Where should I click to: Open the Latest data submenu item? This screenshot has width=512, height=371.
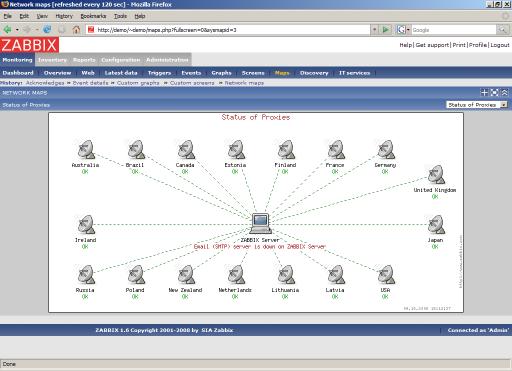(x=121, y=73)
